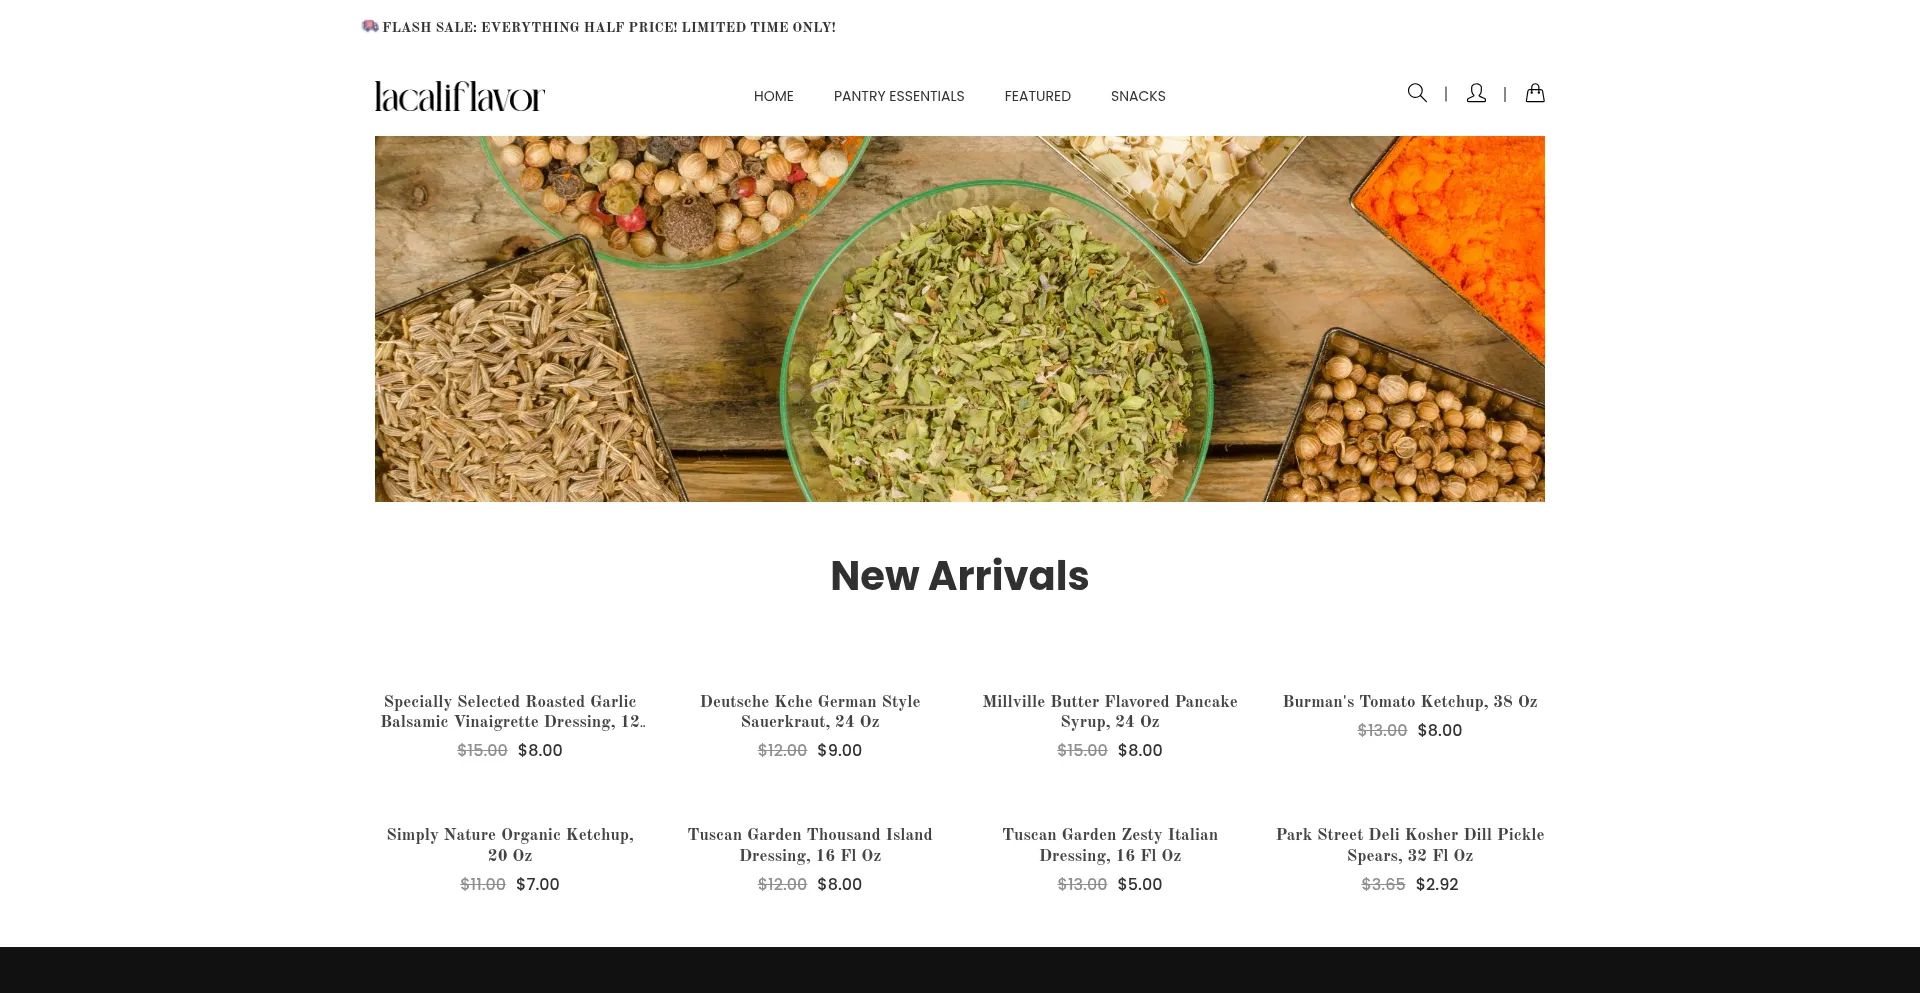1920x993 pixels.
Task: Open Burman's Tomato Ketchup product link
Action: coord(1410,701)
